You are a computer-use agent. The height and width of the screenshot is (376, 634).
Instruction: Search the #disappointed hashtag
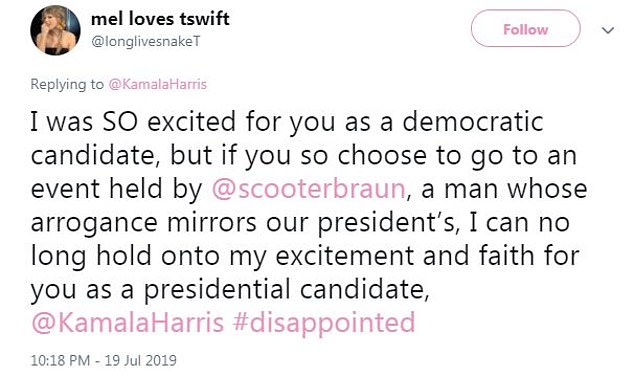(324, 323)
